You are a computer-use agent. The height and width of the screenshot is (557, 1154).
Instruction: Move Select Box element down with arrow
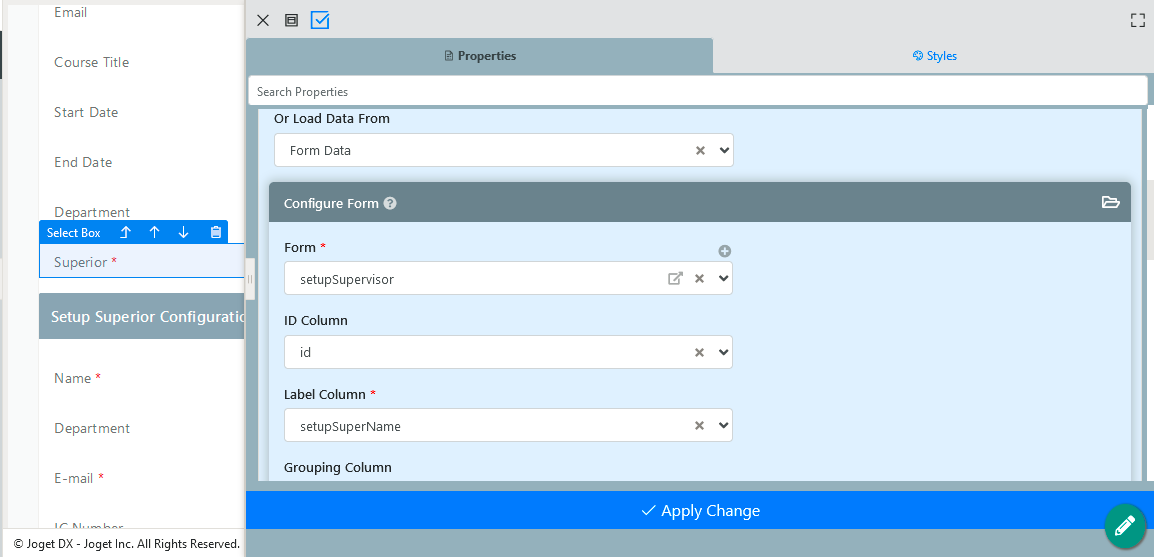click(x=183, y=232)
